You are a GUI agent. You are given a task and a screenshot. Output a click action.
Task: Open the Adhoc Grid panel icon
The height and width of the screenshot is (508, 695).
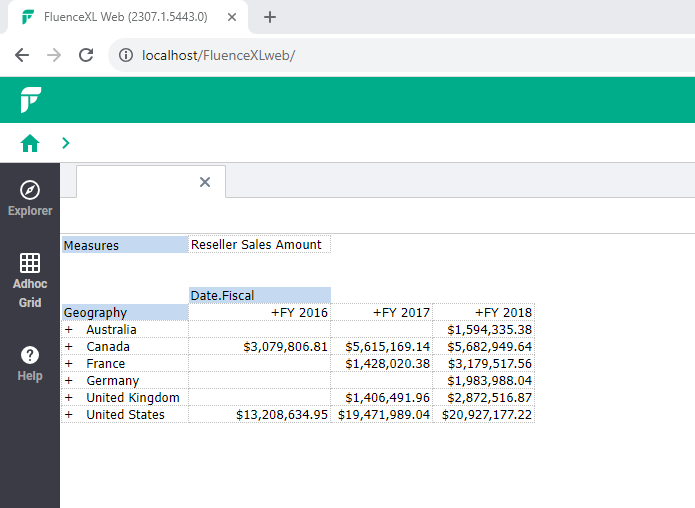point(30,264)
